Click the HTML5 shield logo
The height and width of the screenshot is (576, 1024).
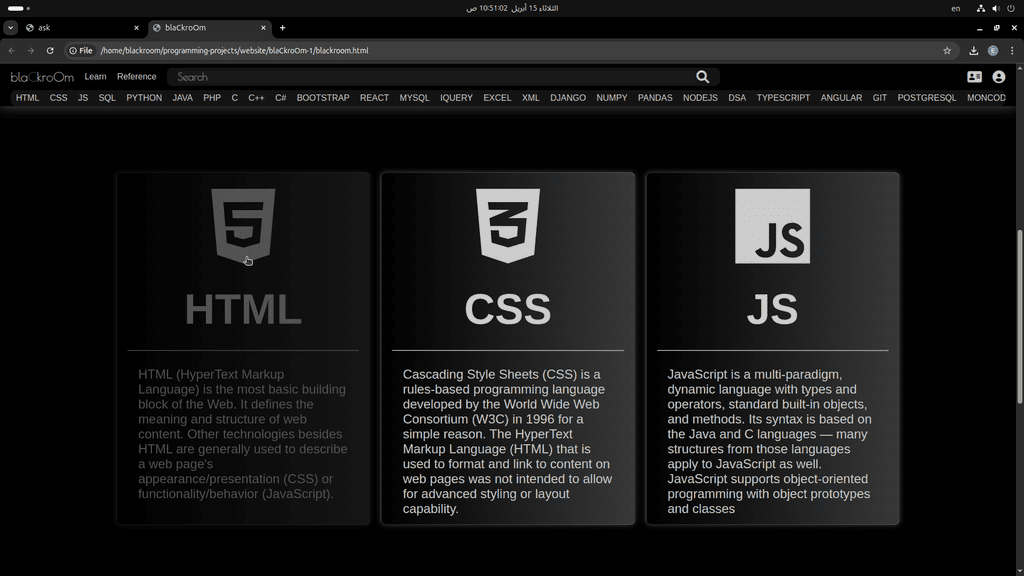(x=243, y=226)
